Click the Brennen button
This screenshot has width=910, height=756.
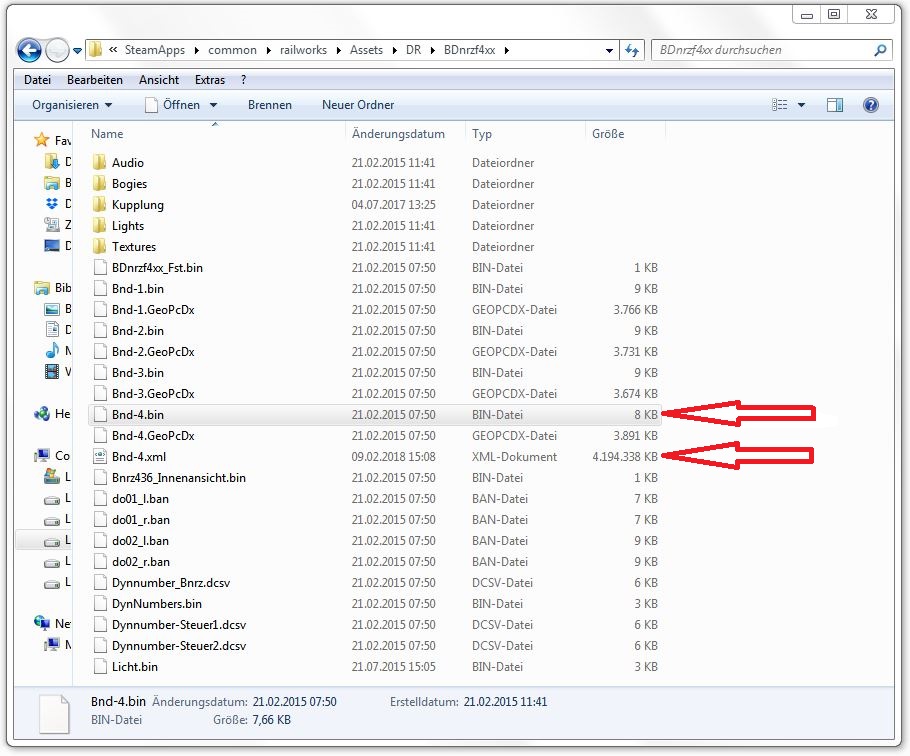click(x=270, y=105)
